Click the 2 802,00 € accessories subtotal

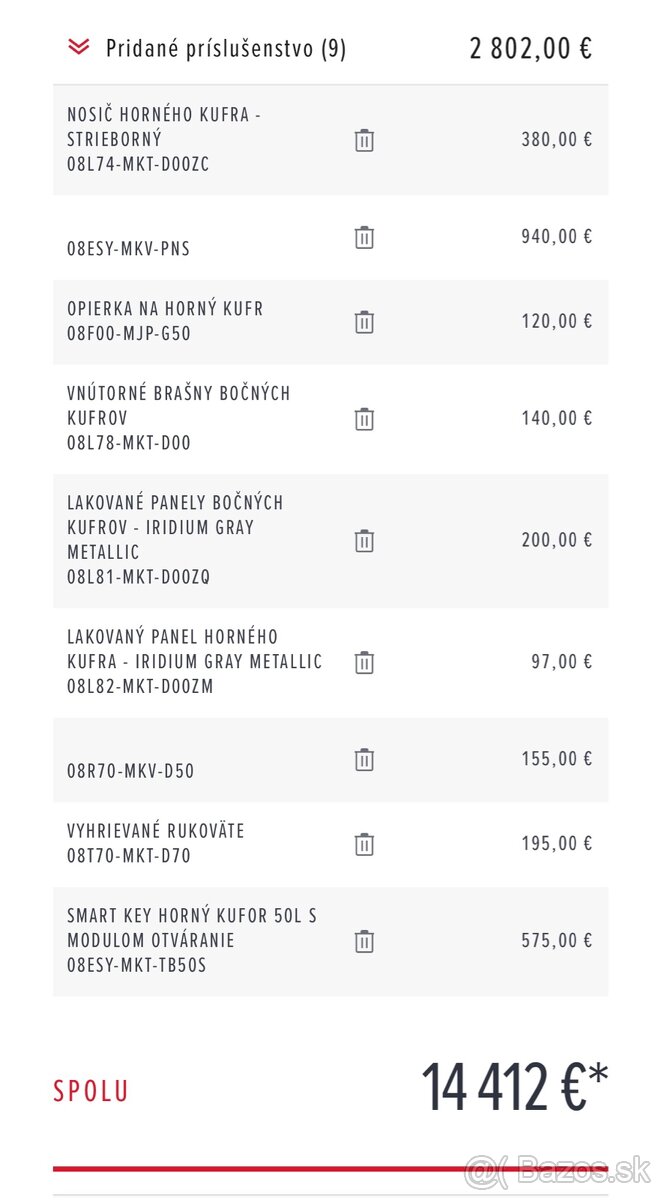[530, 48]
